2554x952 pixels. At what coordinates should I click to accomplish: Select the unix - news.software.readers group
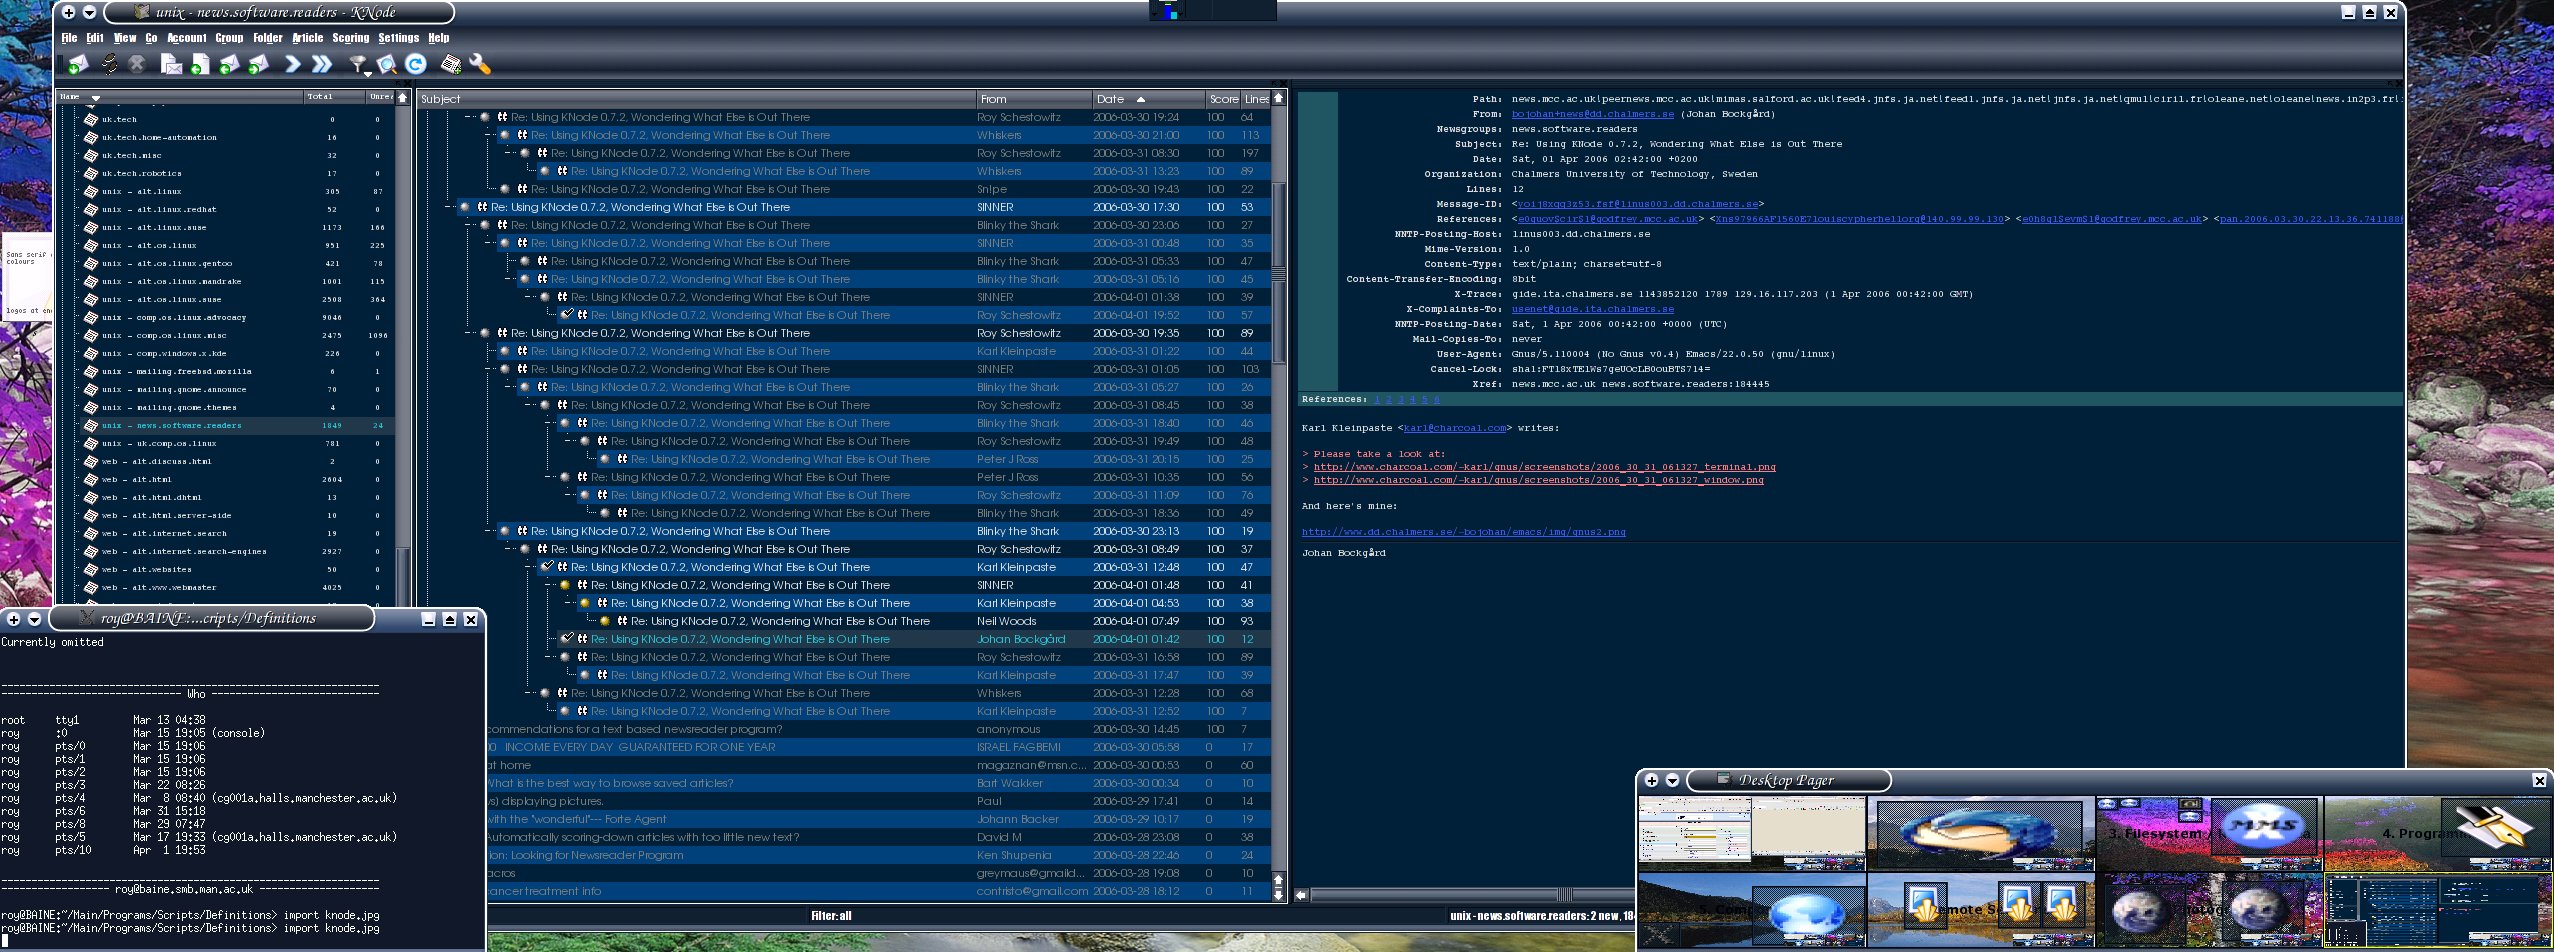click(x=226, y=425)
